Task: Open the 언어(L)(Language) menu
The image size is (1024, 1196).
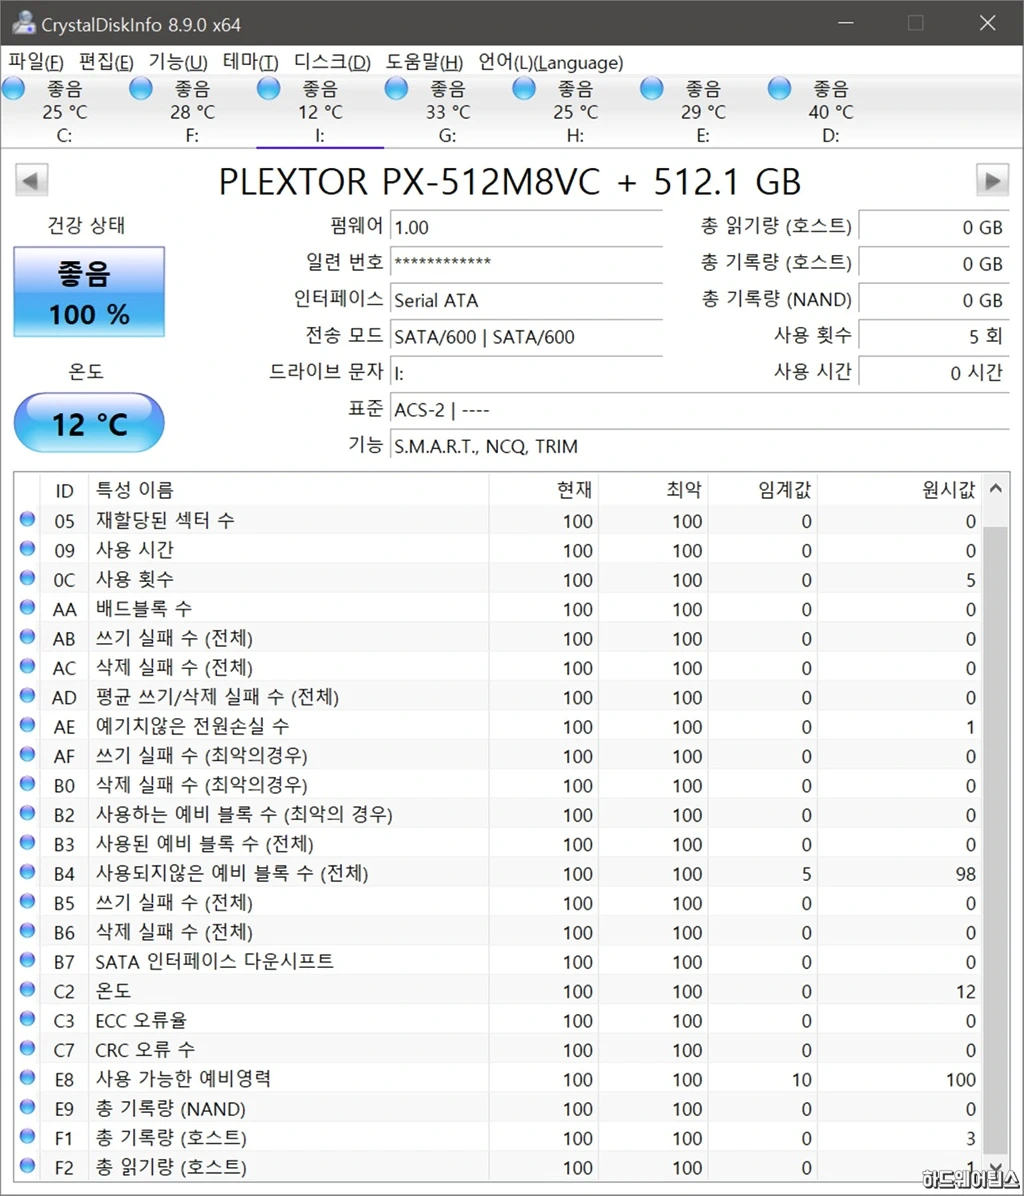Action: (551, 62)
